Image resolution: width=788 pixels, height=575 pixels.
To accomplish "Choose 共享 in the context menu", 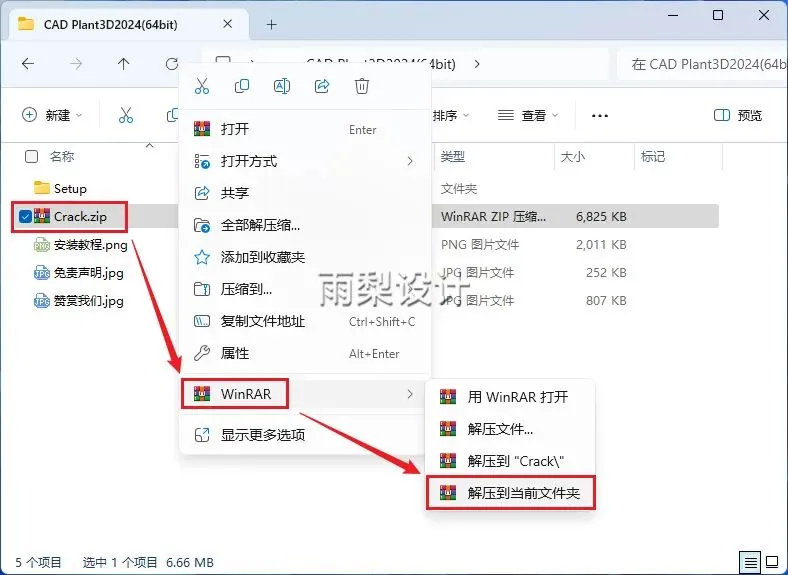I will click(305, 193).
